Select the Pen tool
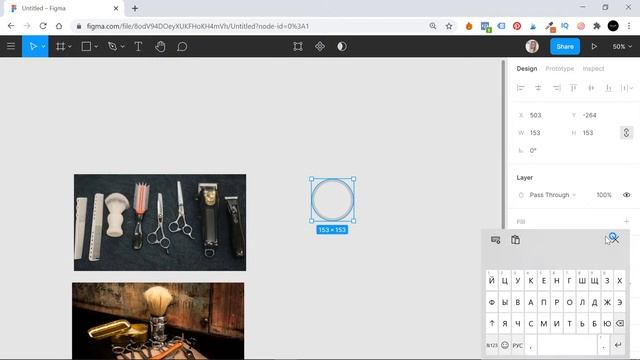640x360 pixels. tap(112, 47)
